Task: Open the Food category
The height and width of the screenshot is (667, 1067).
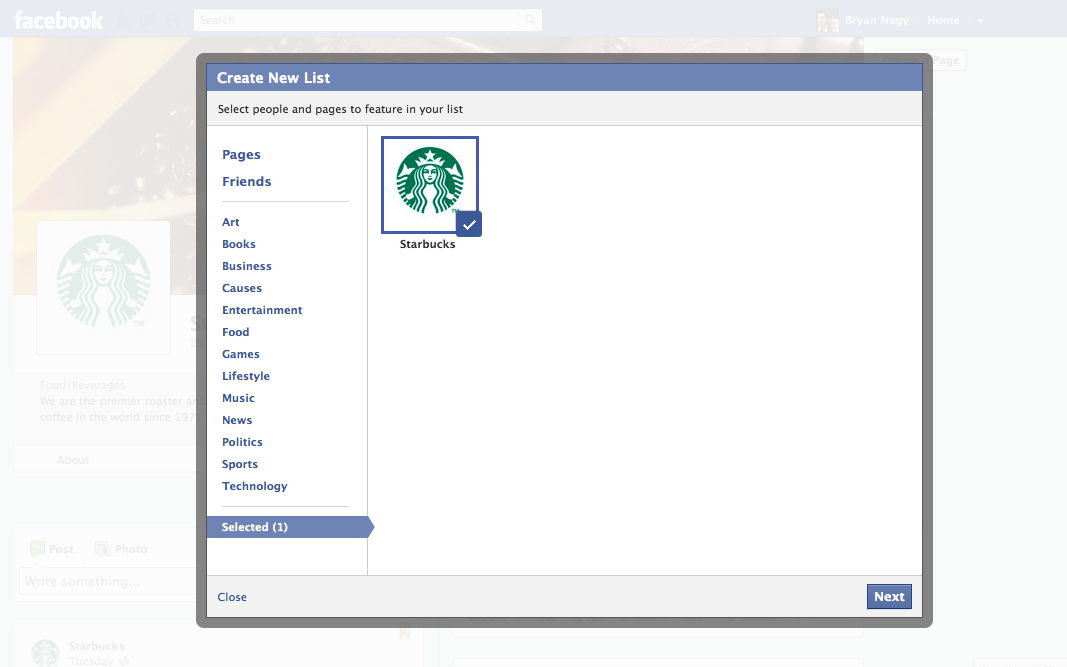Action: 236,332
